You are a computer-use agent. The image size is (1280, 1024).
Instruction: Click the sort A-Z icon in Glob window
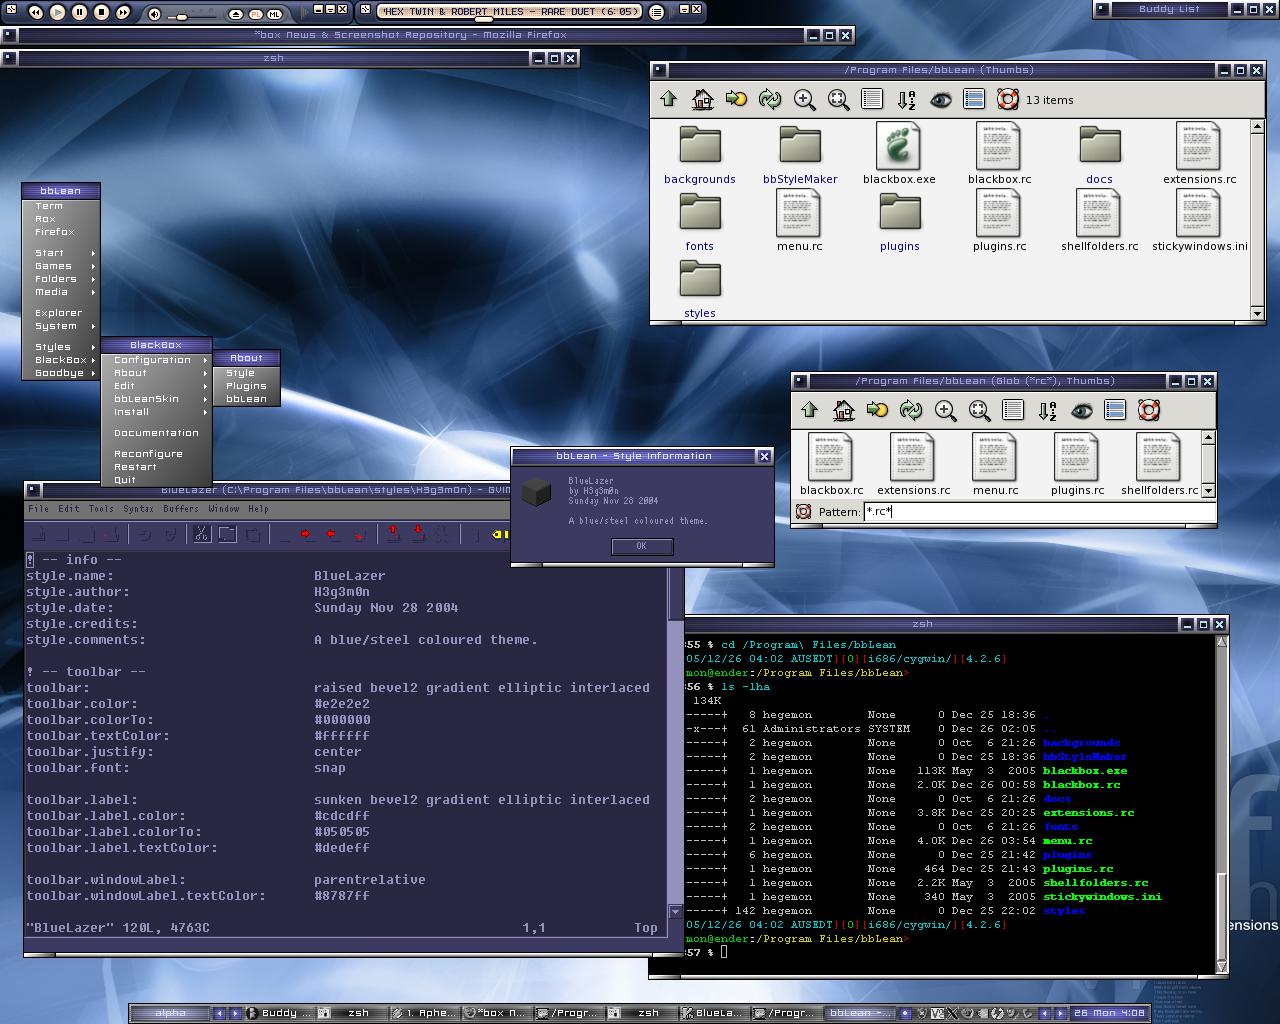pyautogui.click(x=1047, y=410)
